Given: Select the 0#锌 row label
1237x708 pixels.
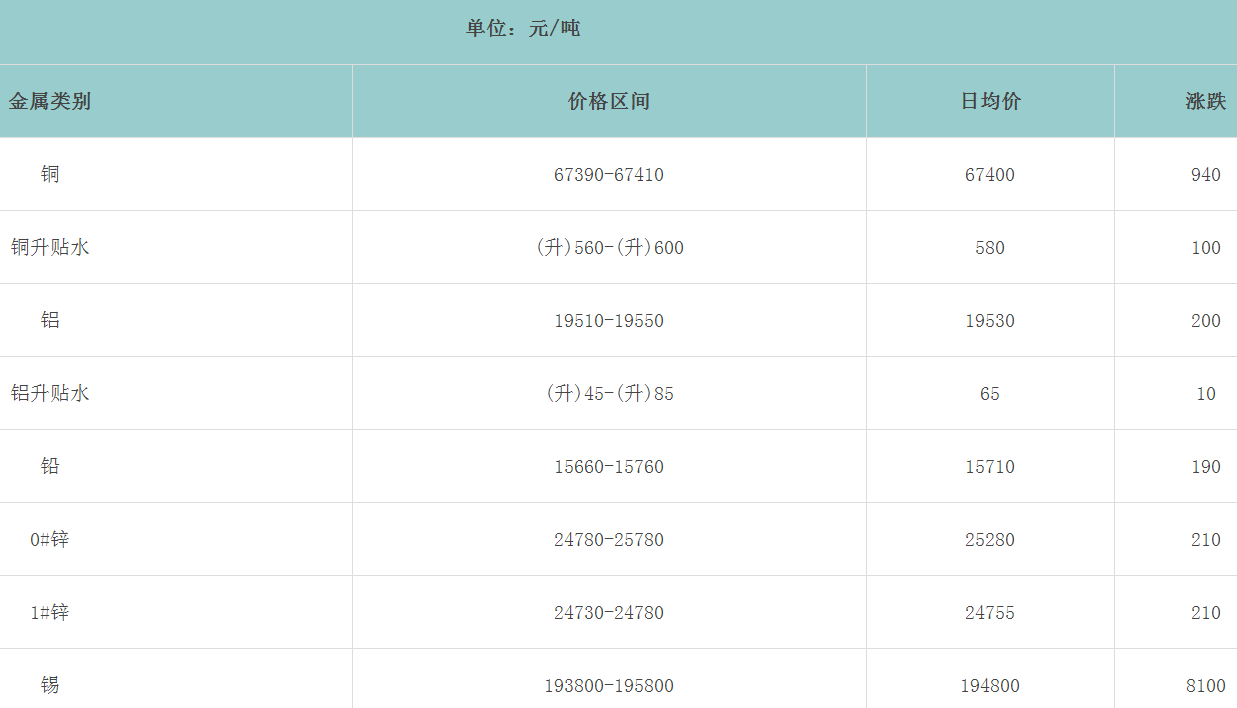Looking at the screenshot, I should (50, 539).
